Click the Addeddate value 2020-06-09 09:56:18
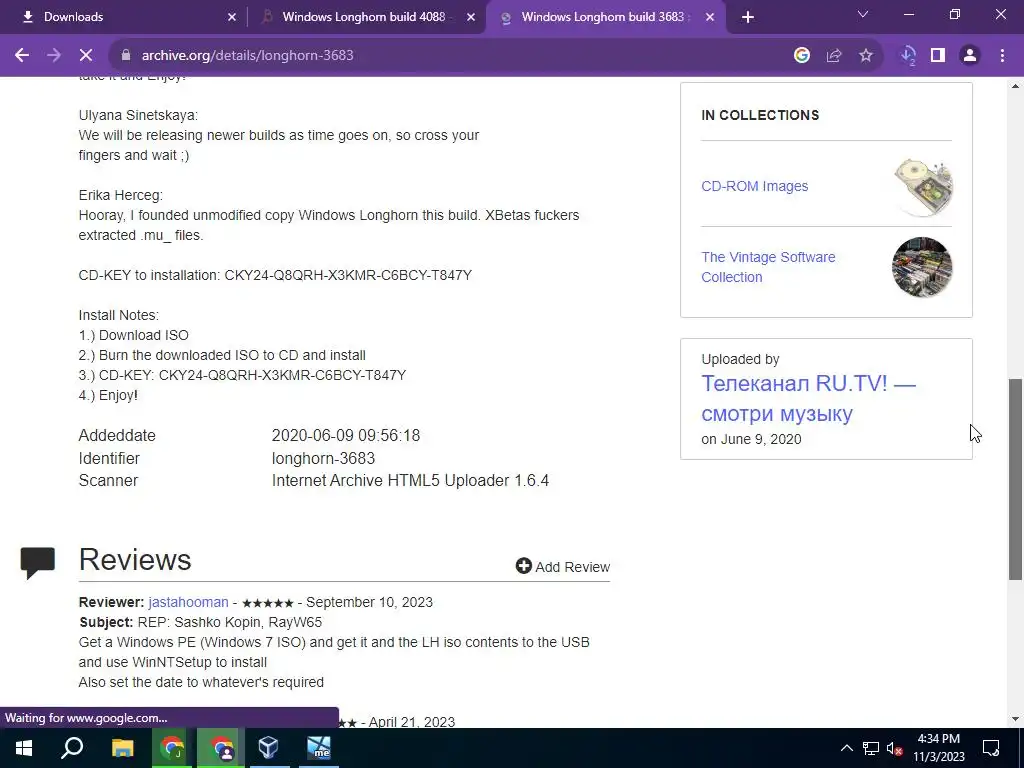Viewport: 1024px width, 768px height. click(x=345, y=436)
